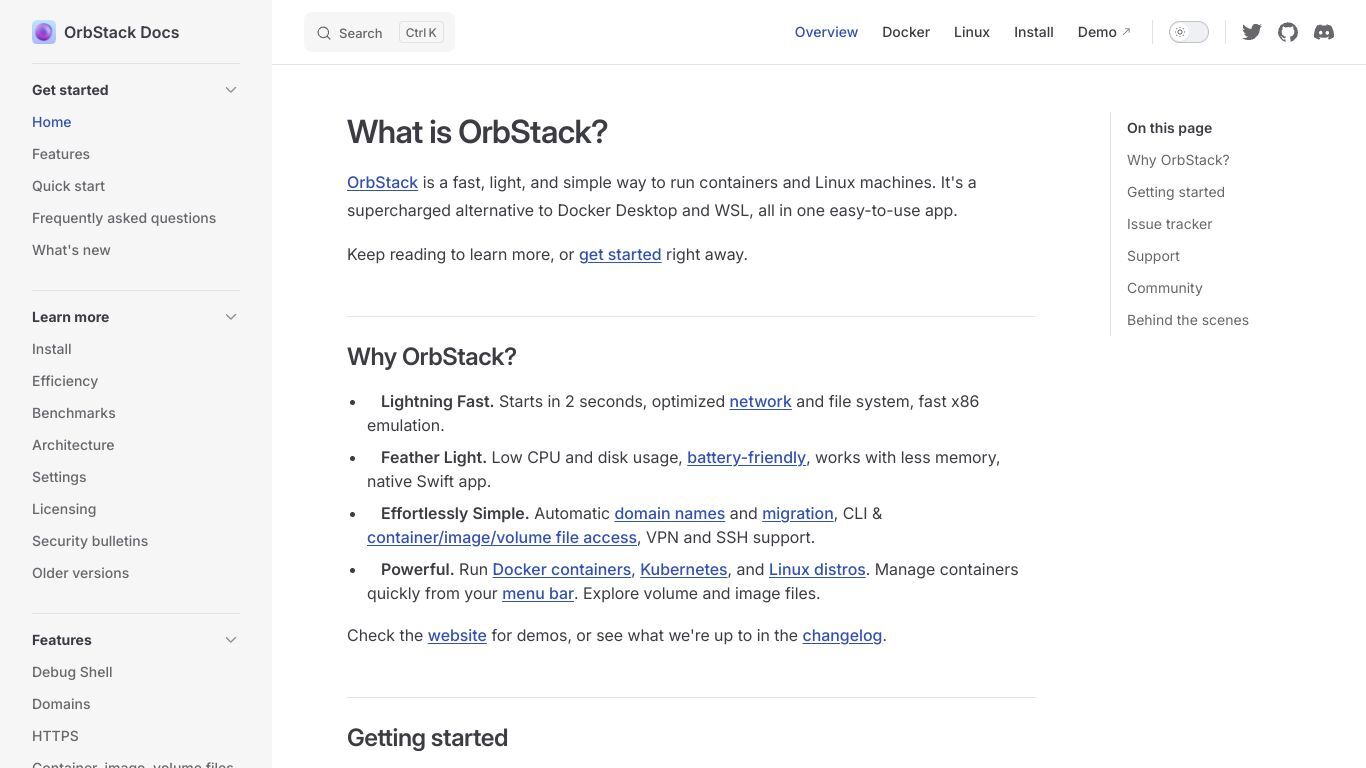Image resolution: width=1366 pixels, height=768 pixels.
Task: Collapse the Features sidebar section
Action: [231, 640]
